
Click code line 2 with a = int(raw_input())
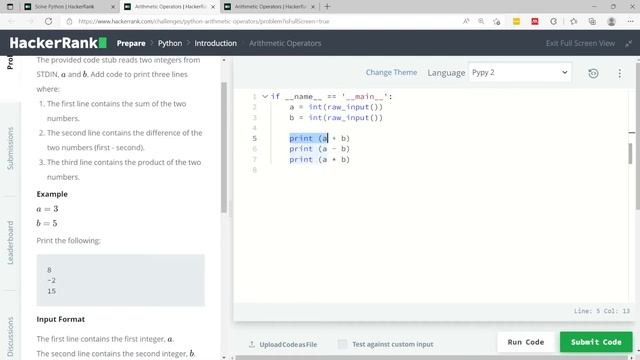tap(336, 107)
